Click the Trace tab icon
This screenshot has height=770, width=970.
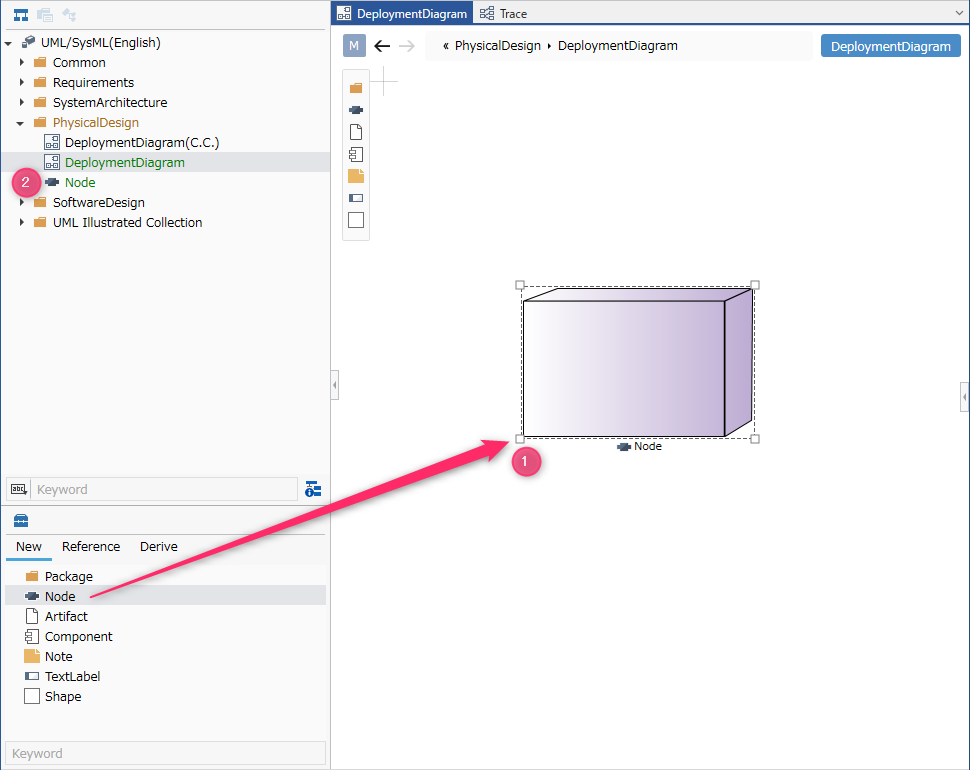pyautogui.click(x=487, y=13)
